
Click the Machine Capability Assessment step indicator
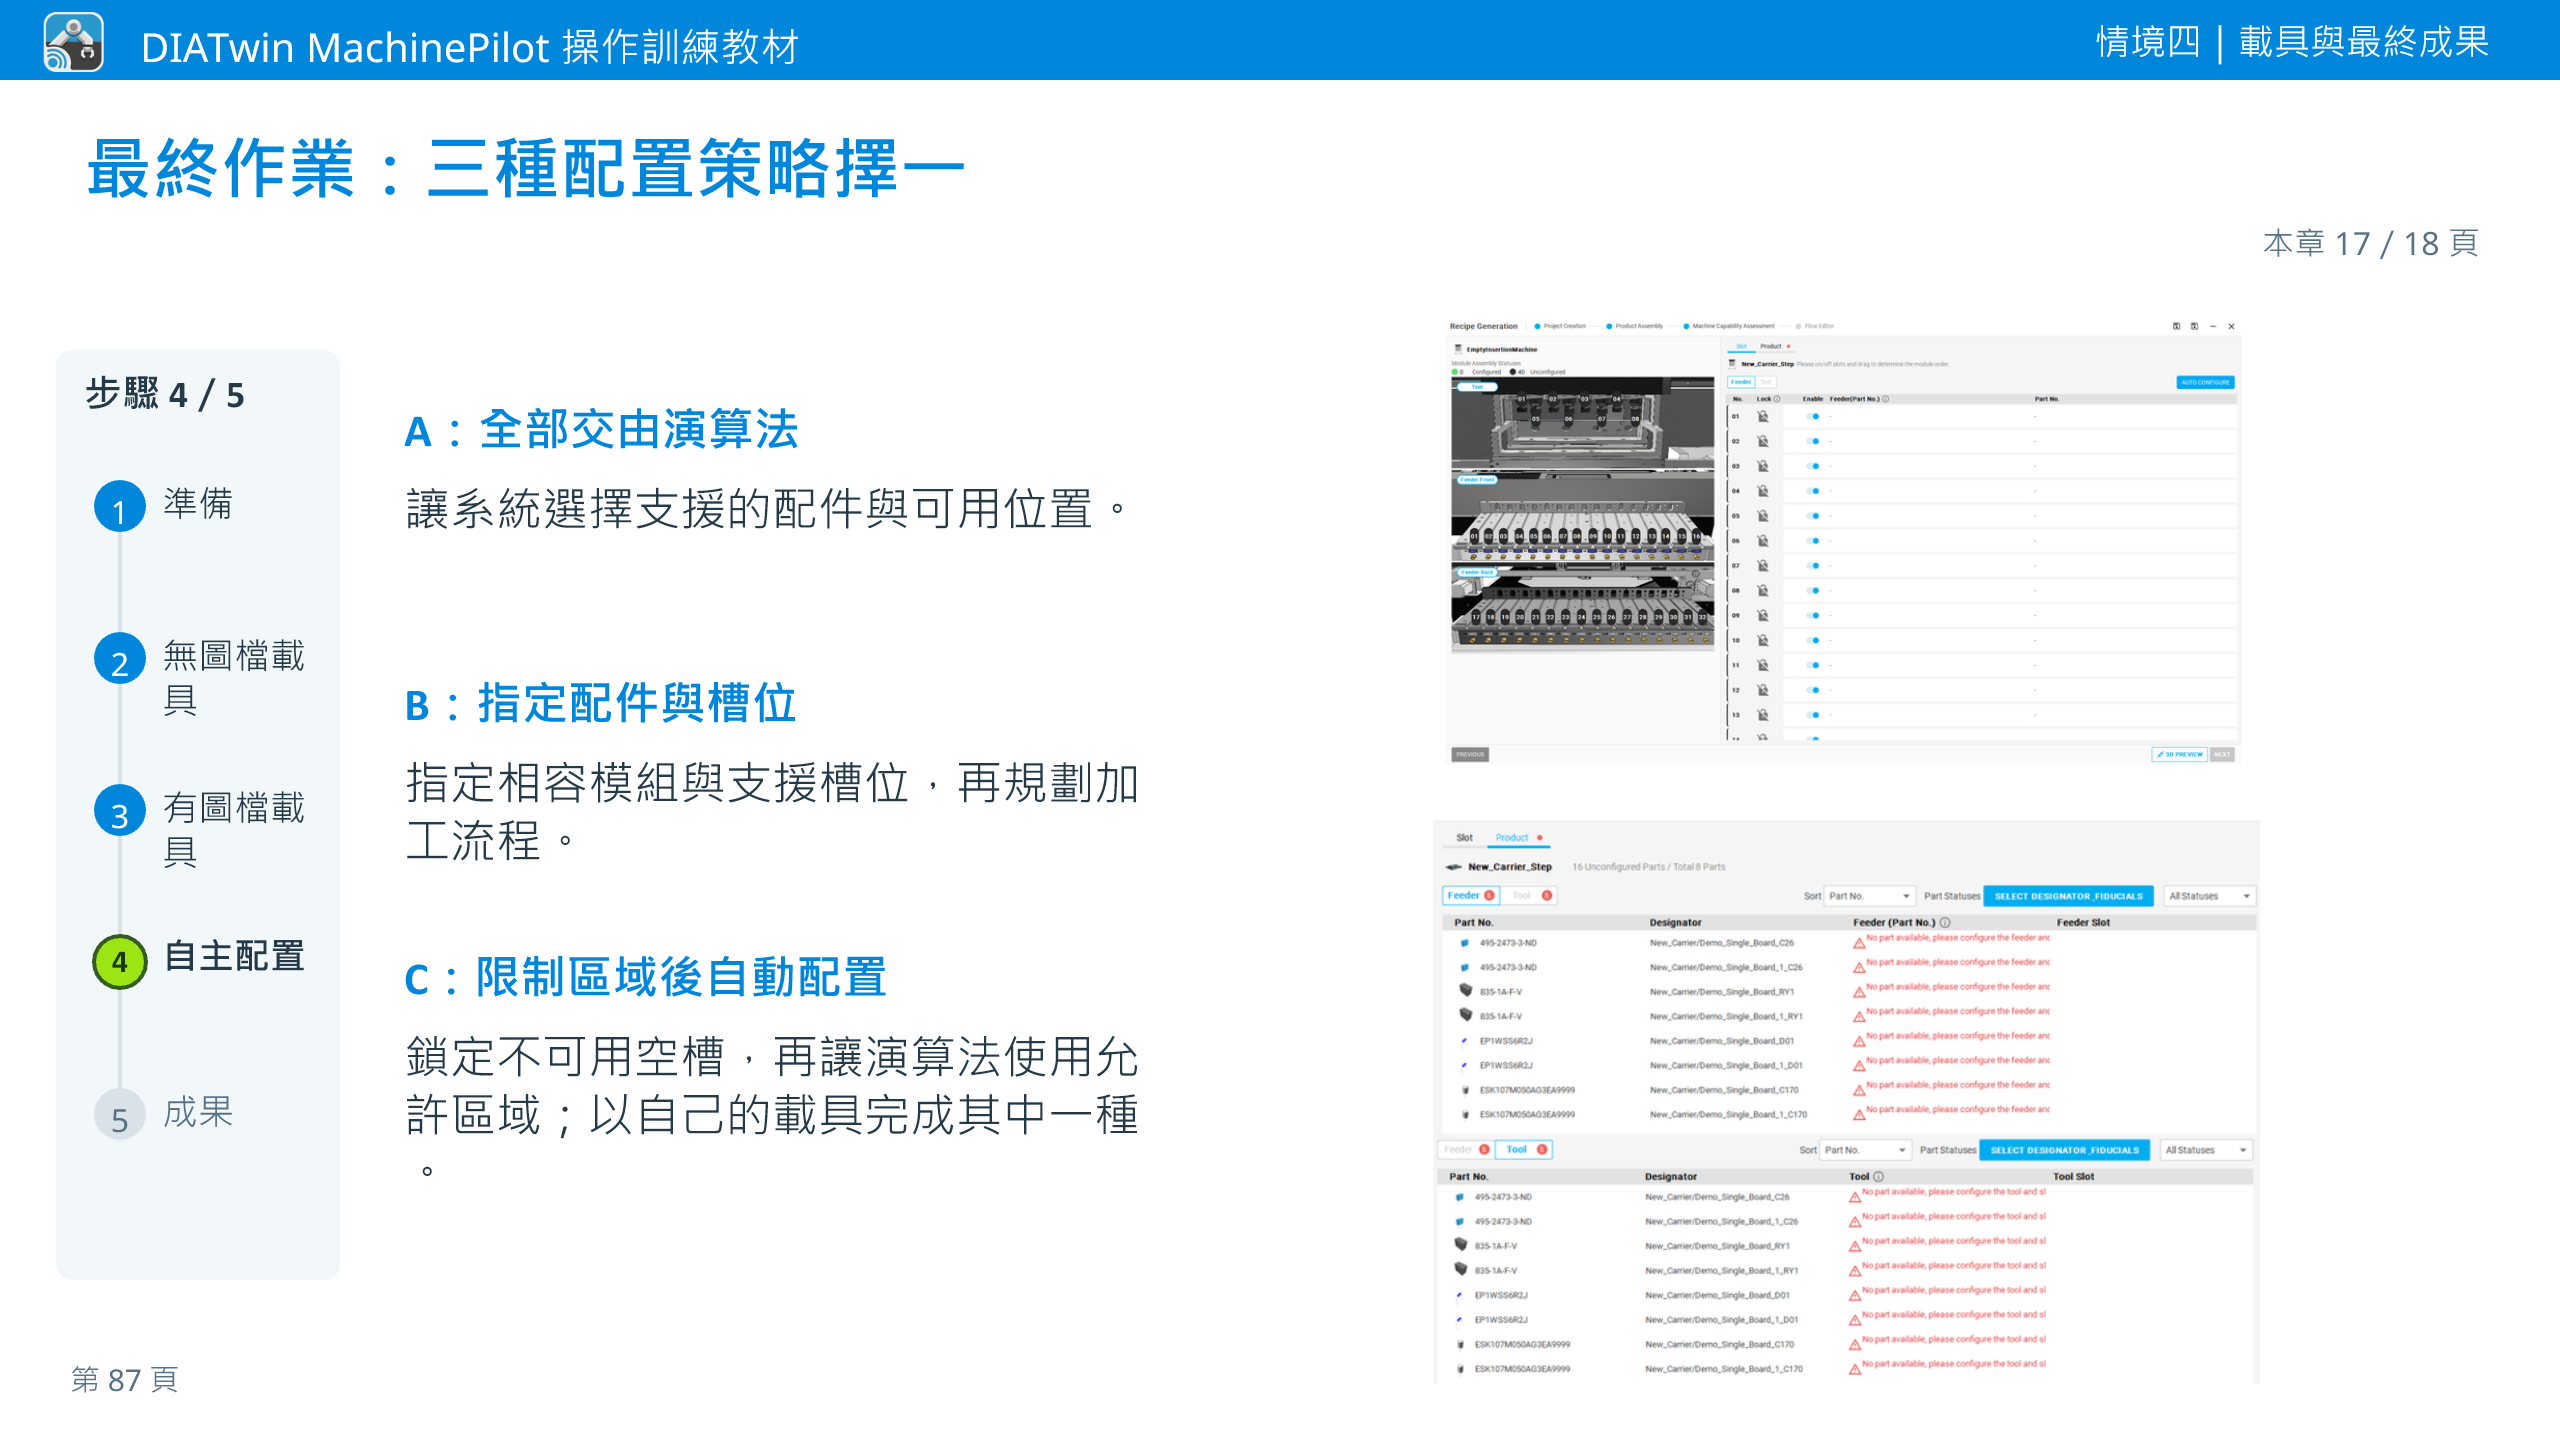click(x=1728, y=326)
